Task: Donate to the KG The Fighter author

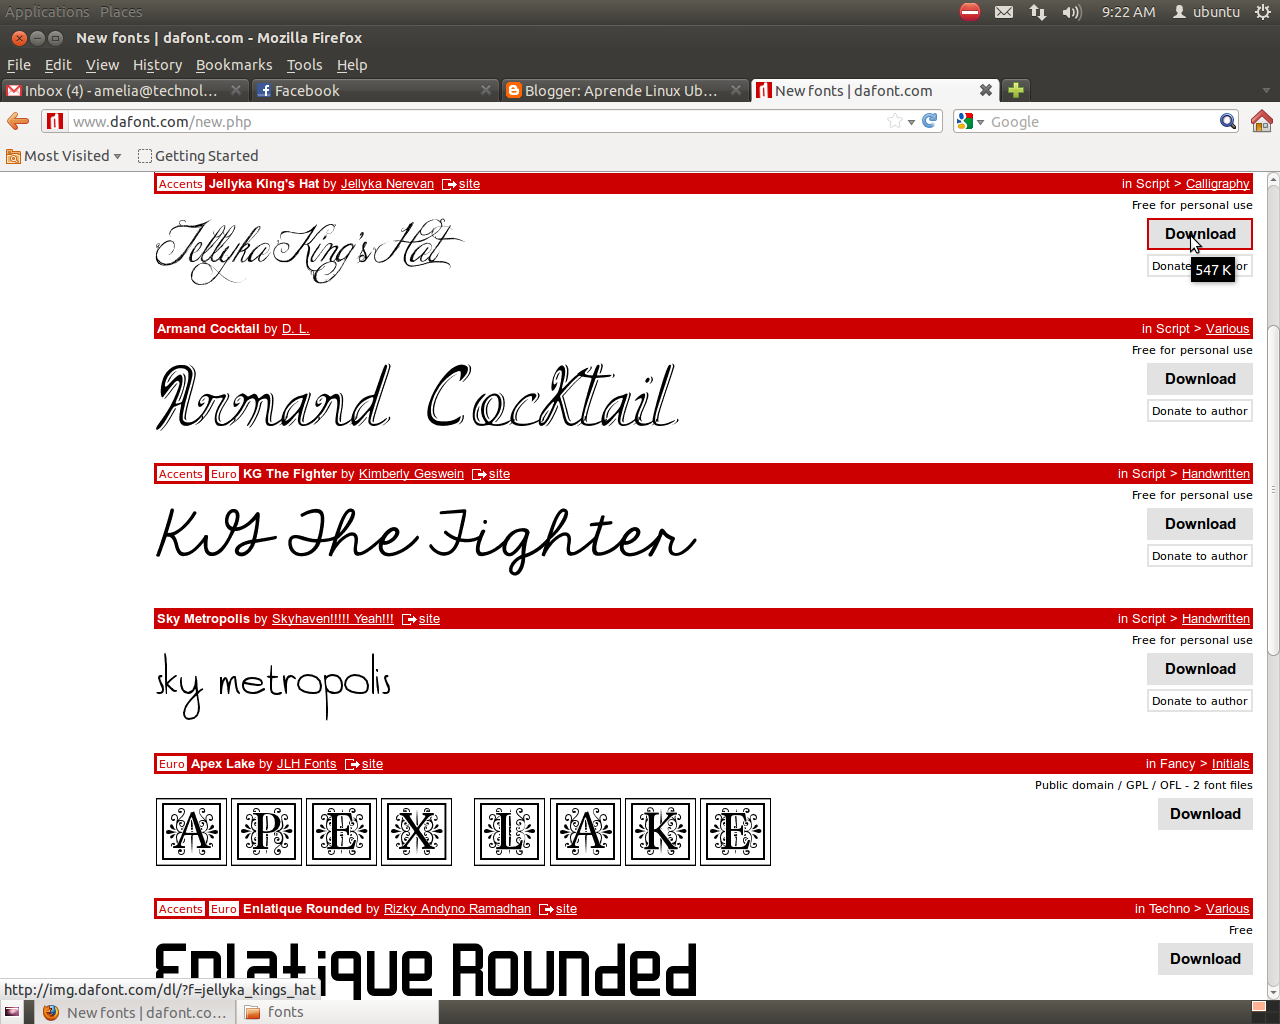Action: 1200,556
